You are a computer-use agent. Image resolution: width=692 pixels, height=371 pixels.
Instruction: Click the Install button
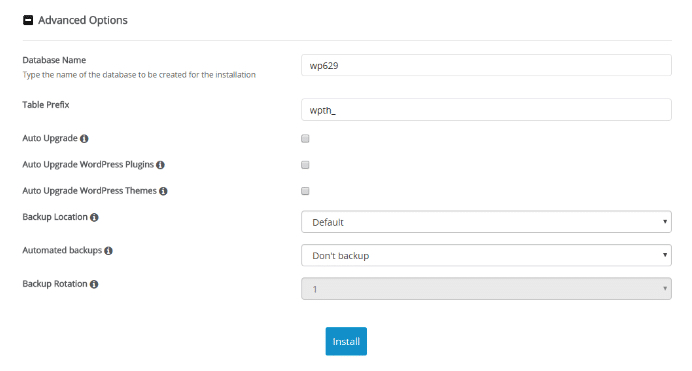346,341
